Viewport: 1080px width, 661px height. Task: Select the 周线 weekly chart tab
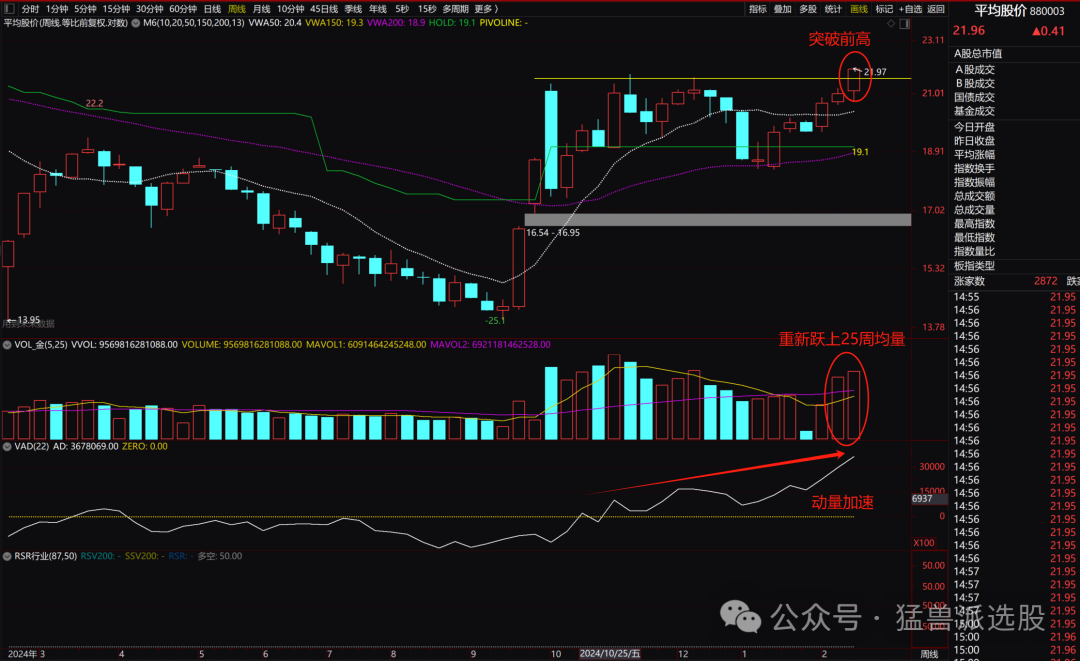(236, 9)
